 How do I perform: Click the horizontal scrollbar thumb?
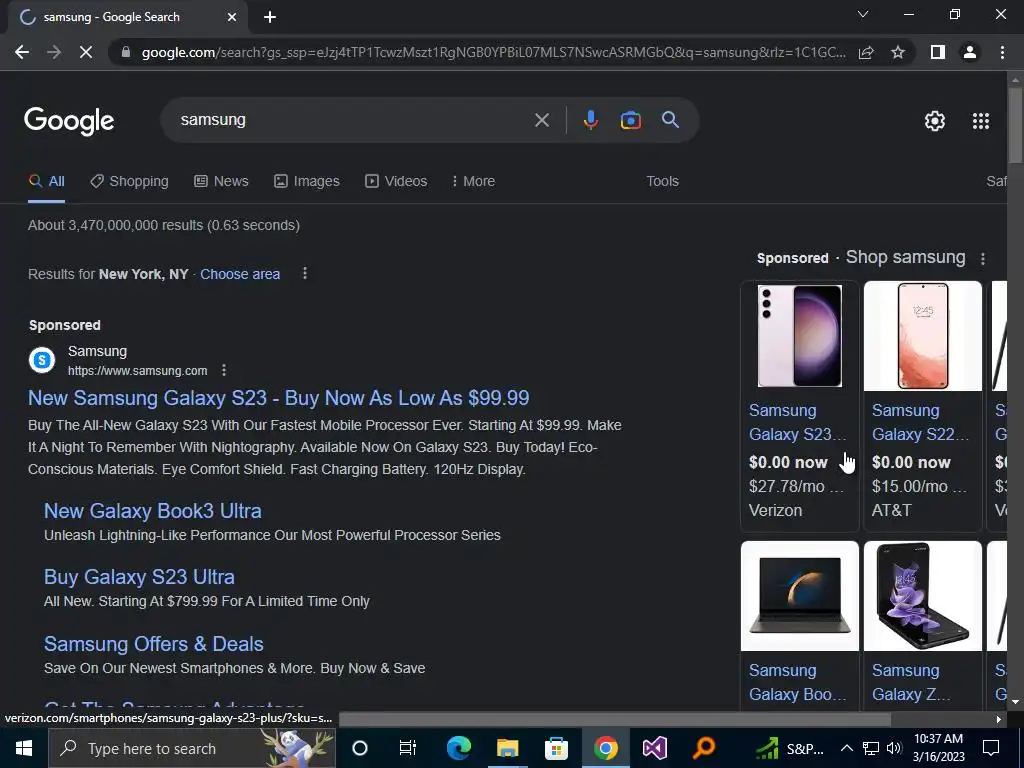click(615, 719)
